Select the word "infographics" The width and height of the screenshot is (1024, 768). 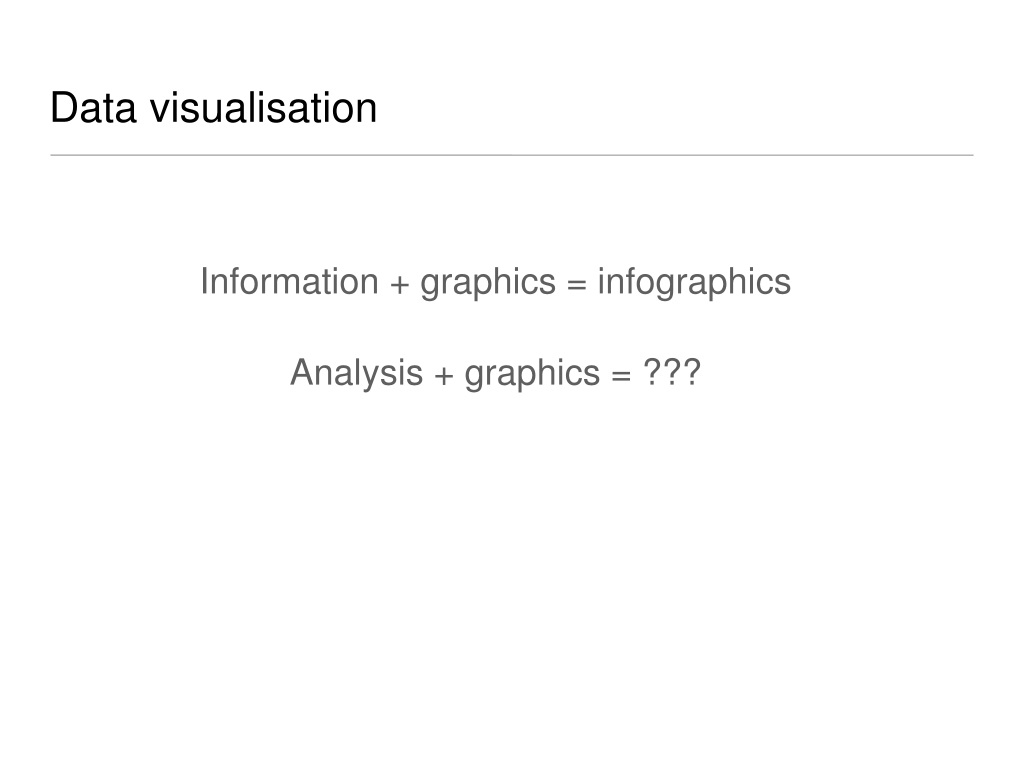click(694, 283)
